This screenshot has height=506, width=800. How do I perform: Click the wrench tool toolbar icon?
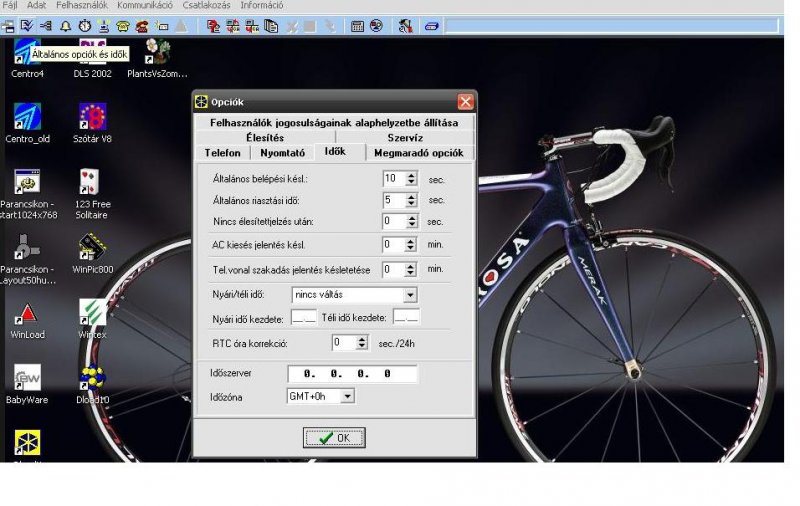coord(406,26)
